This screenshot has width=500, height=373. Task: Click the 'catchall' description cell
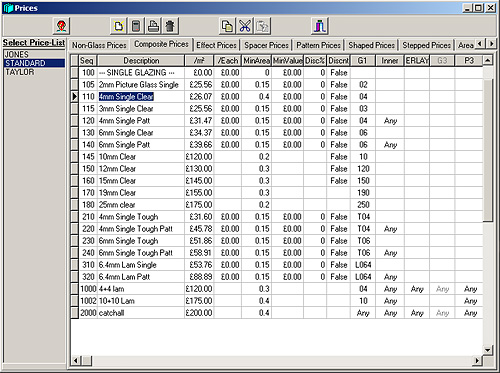coord(141,313)
